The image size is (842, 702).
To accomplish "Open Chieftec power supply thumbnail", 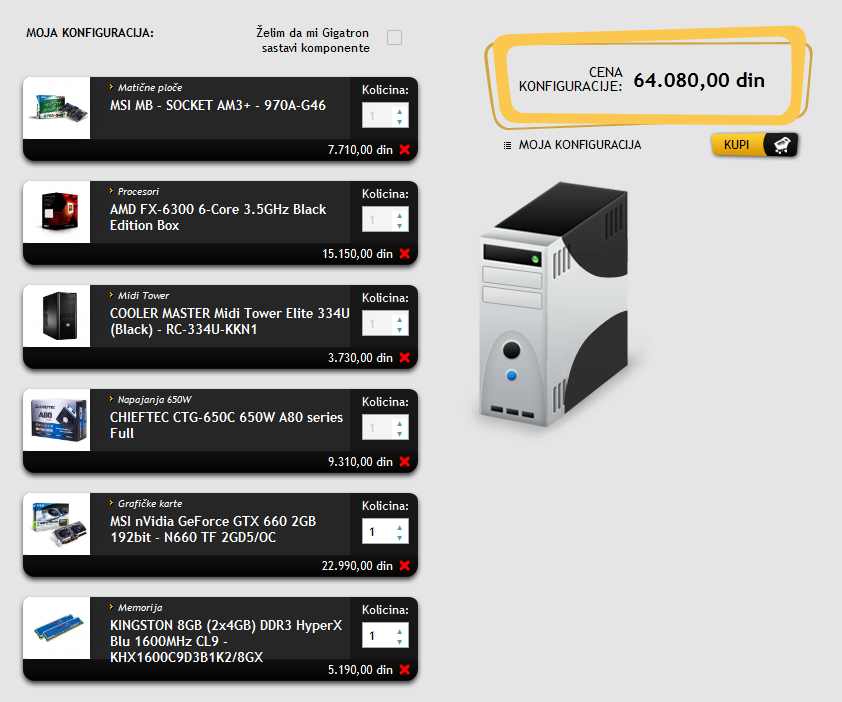I will pyautogui.click(x=56, y=420).
